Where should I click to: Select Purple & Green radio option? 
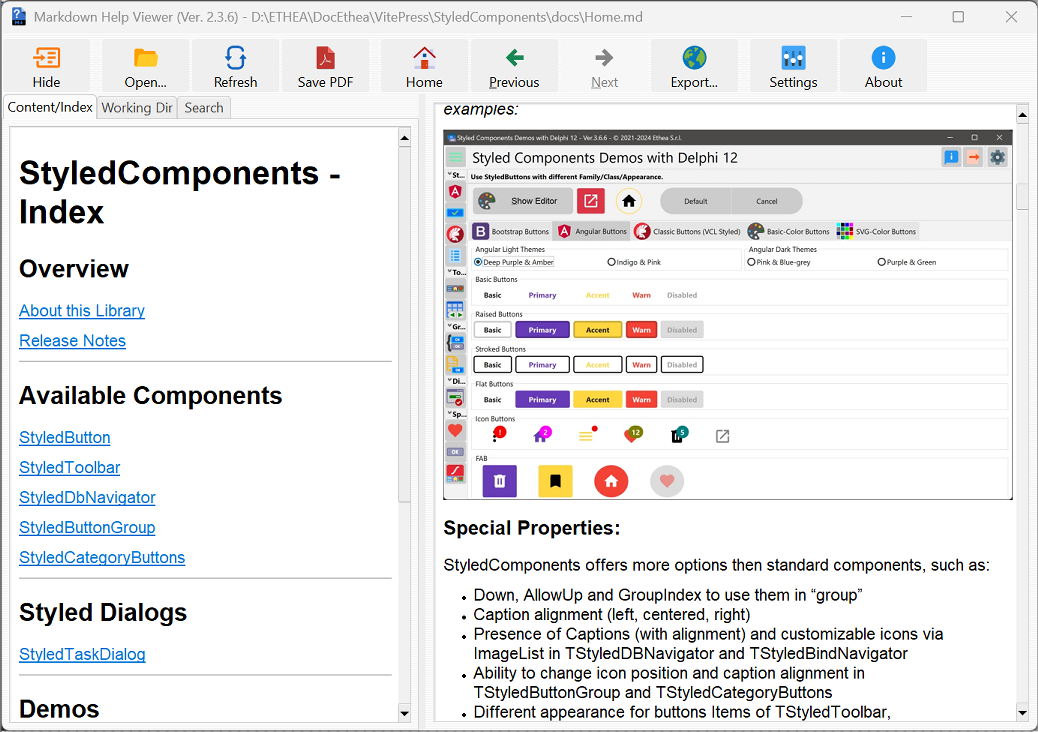click(x=907, y=263)
